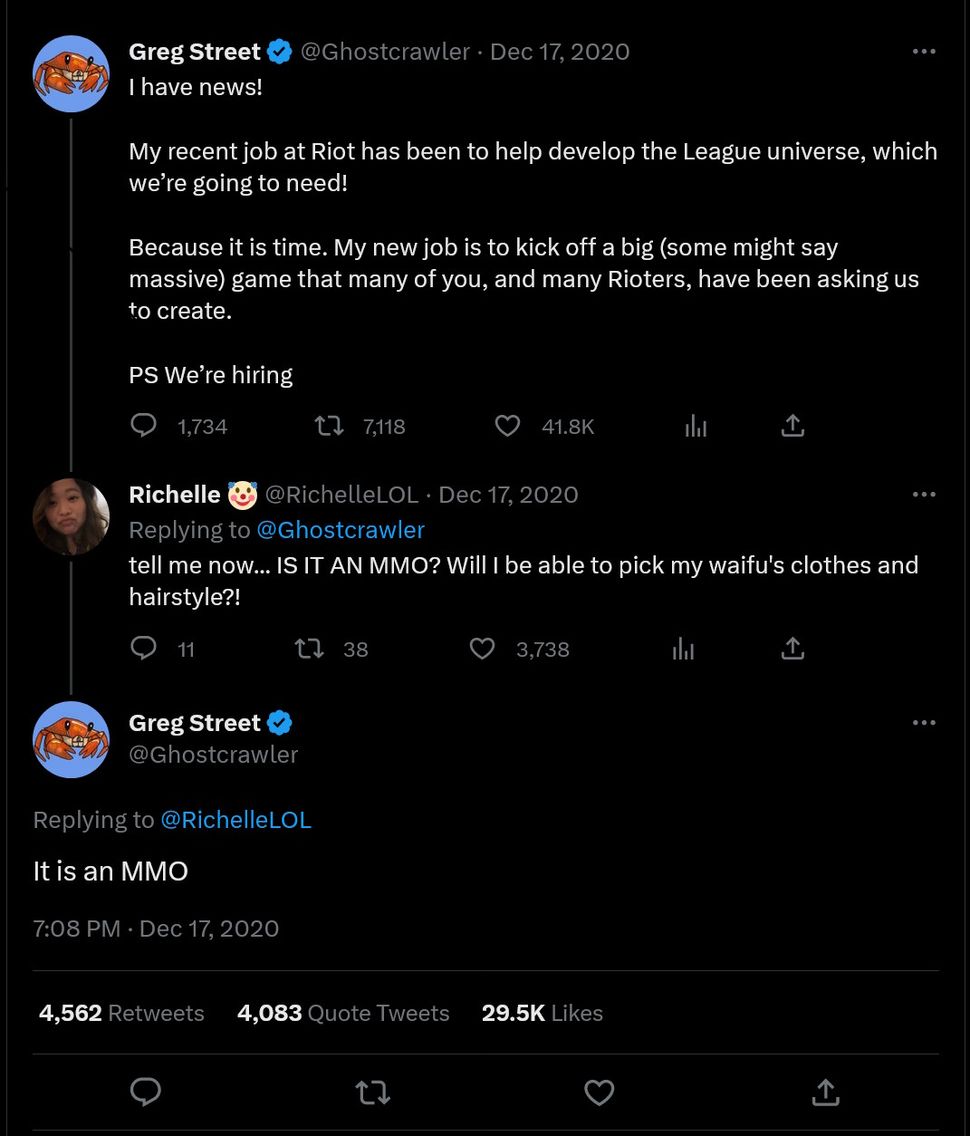View the 4,562 Retweets list
The image size is (970, 1136).
tap(121, 1013)
